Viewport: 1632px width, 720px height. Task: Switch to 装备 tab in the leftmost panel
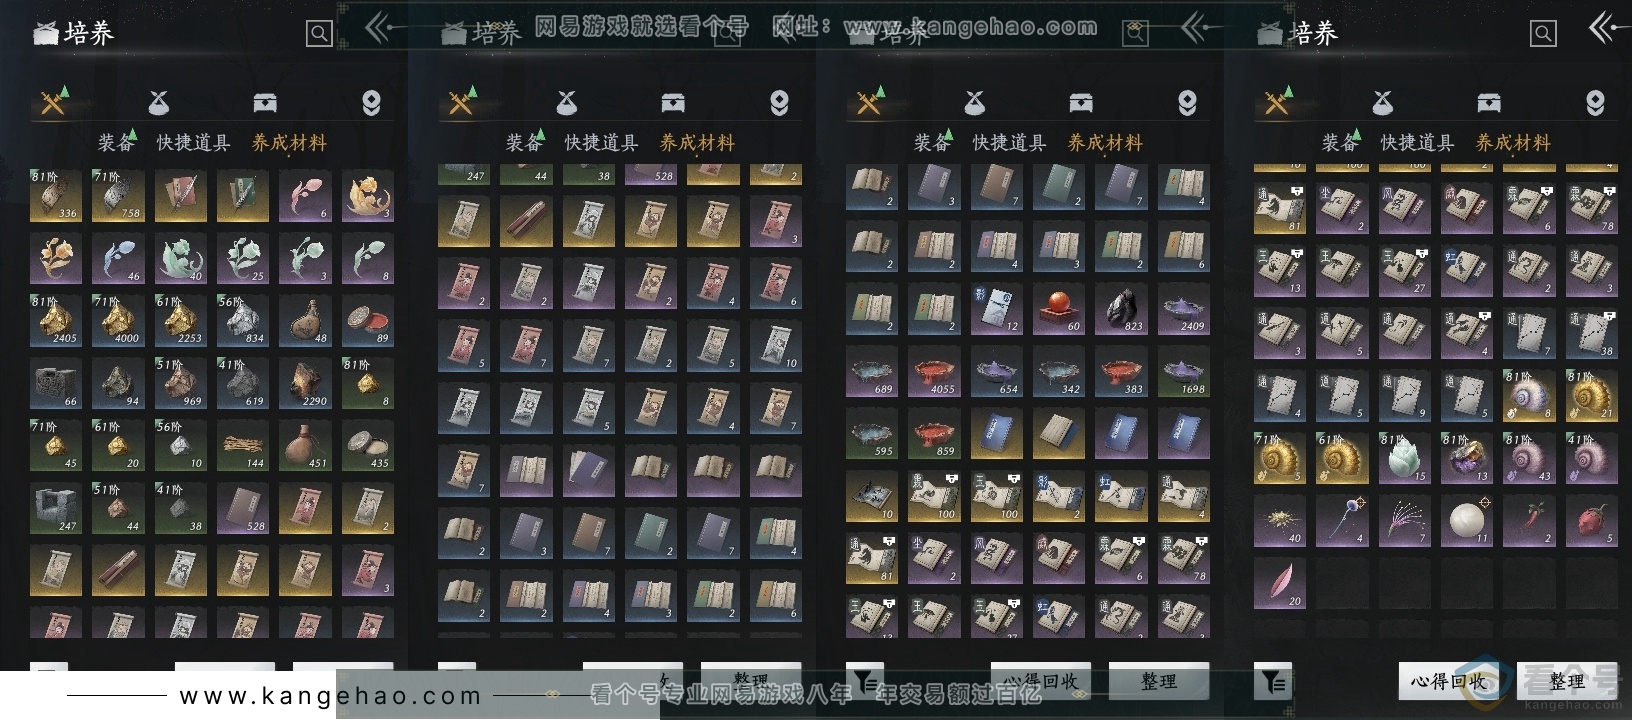point(116,143)
